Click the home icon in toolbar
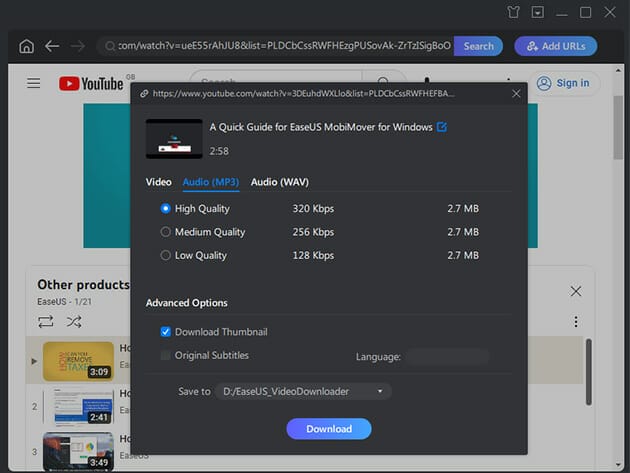The width and height of the screenshot is (630, 473). click(x=26, y=46)
